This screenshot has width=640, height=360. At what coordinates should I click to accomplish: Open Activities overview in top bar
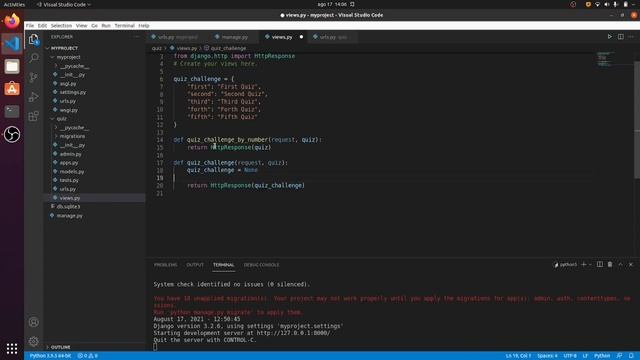[x=14, y=4]
